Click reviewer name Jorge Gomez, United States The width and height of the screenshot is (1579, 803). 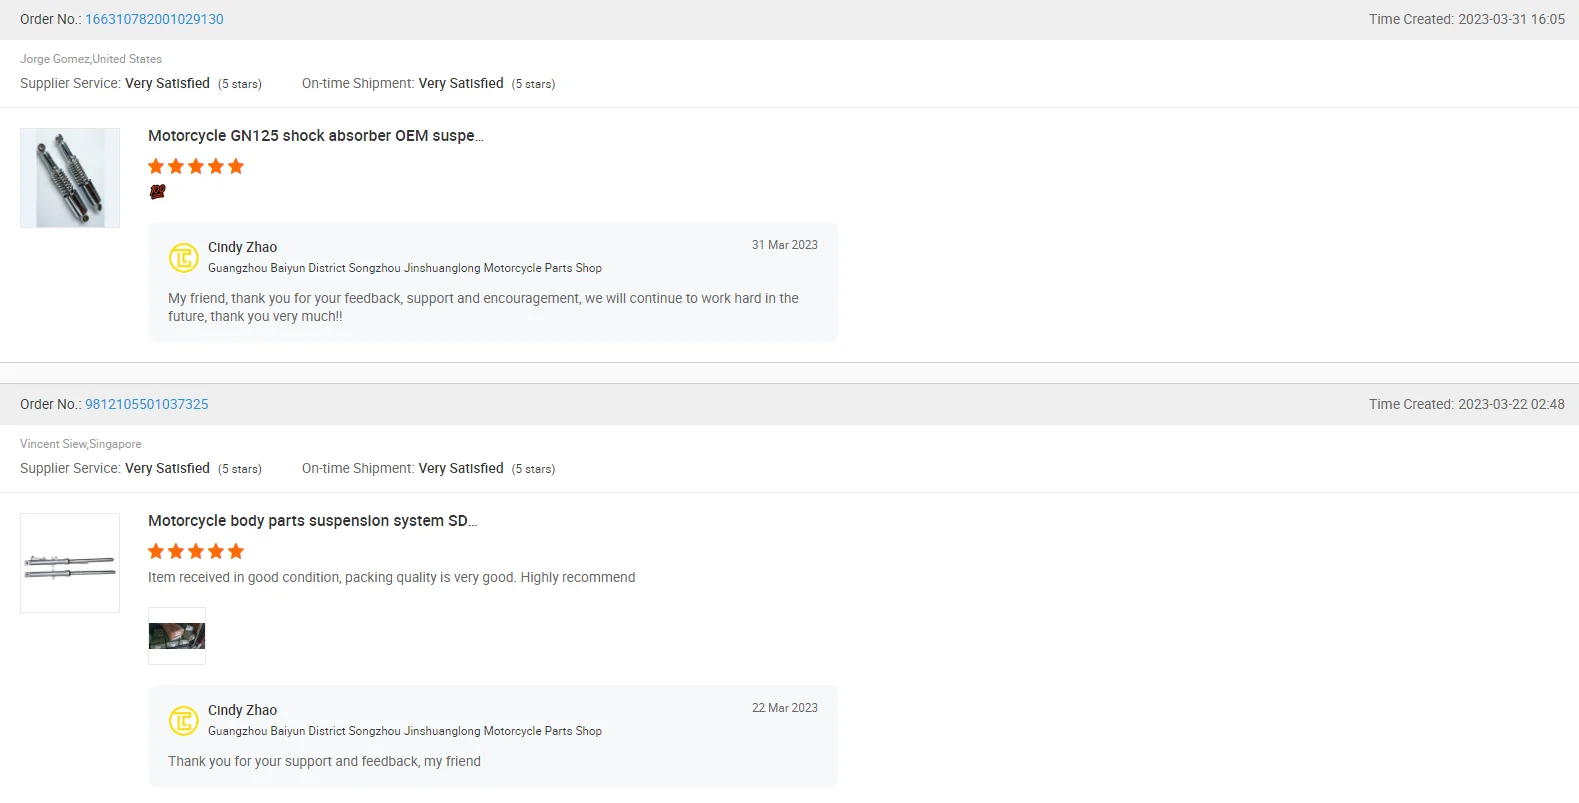pyautogui.click(x=91, y=59)
